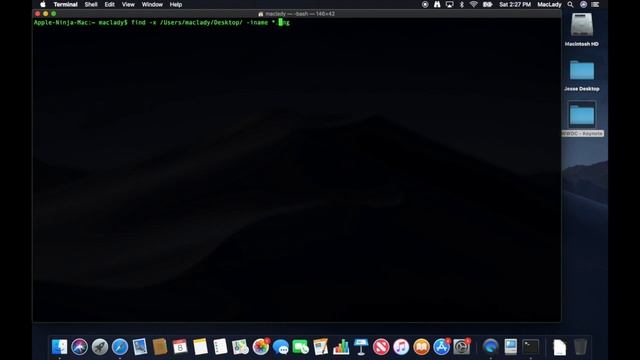The image size is (640, 360).
Task: Click Siri icon in the menu bar
Action: coord(583,4)
